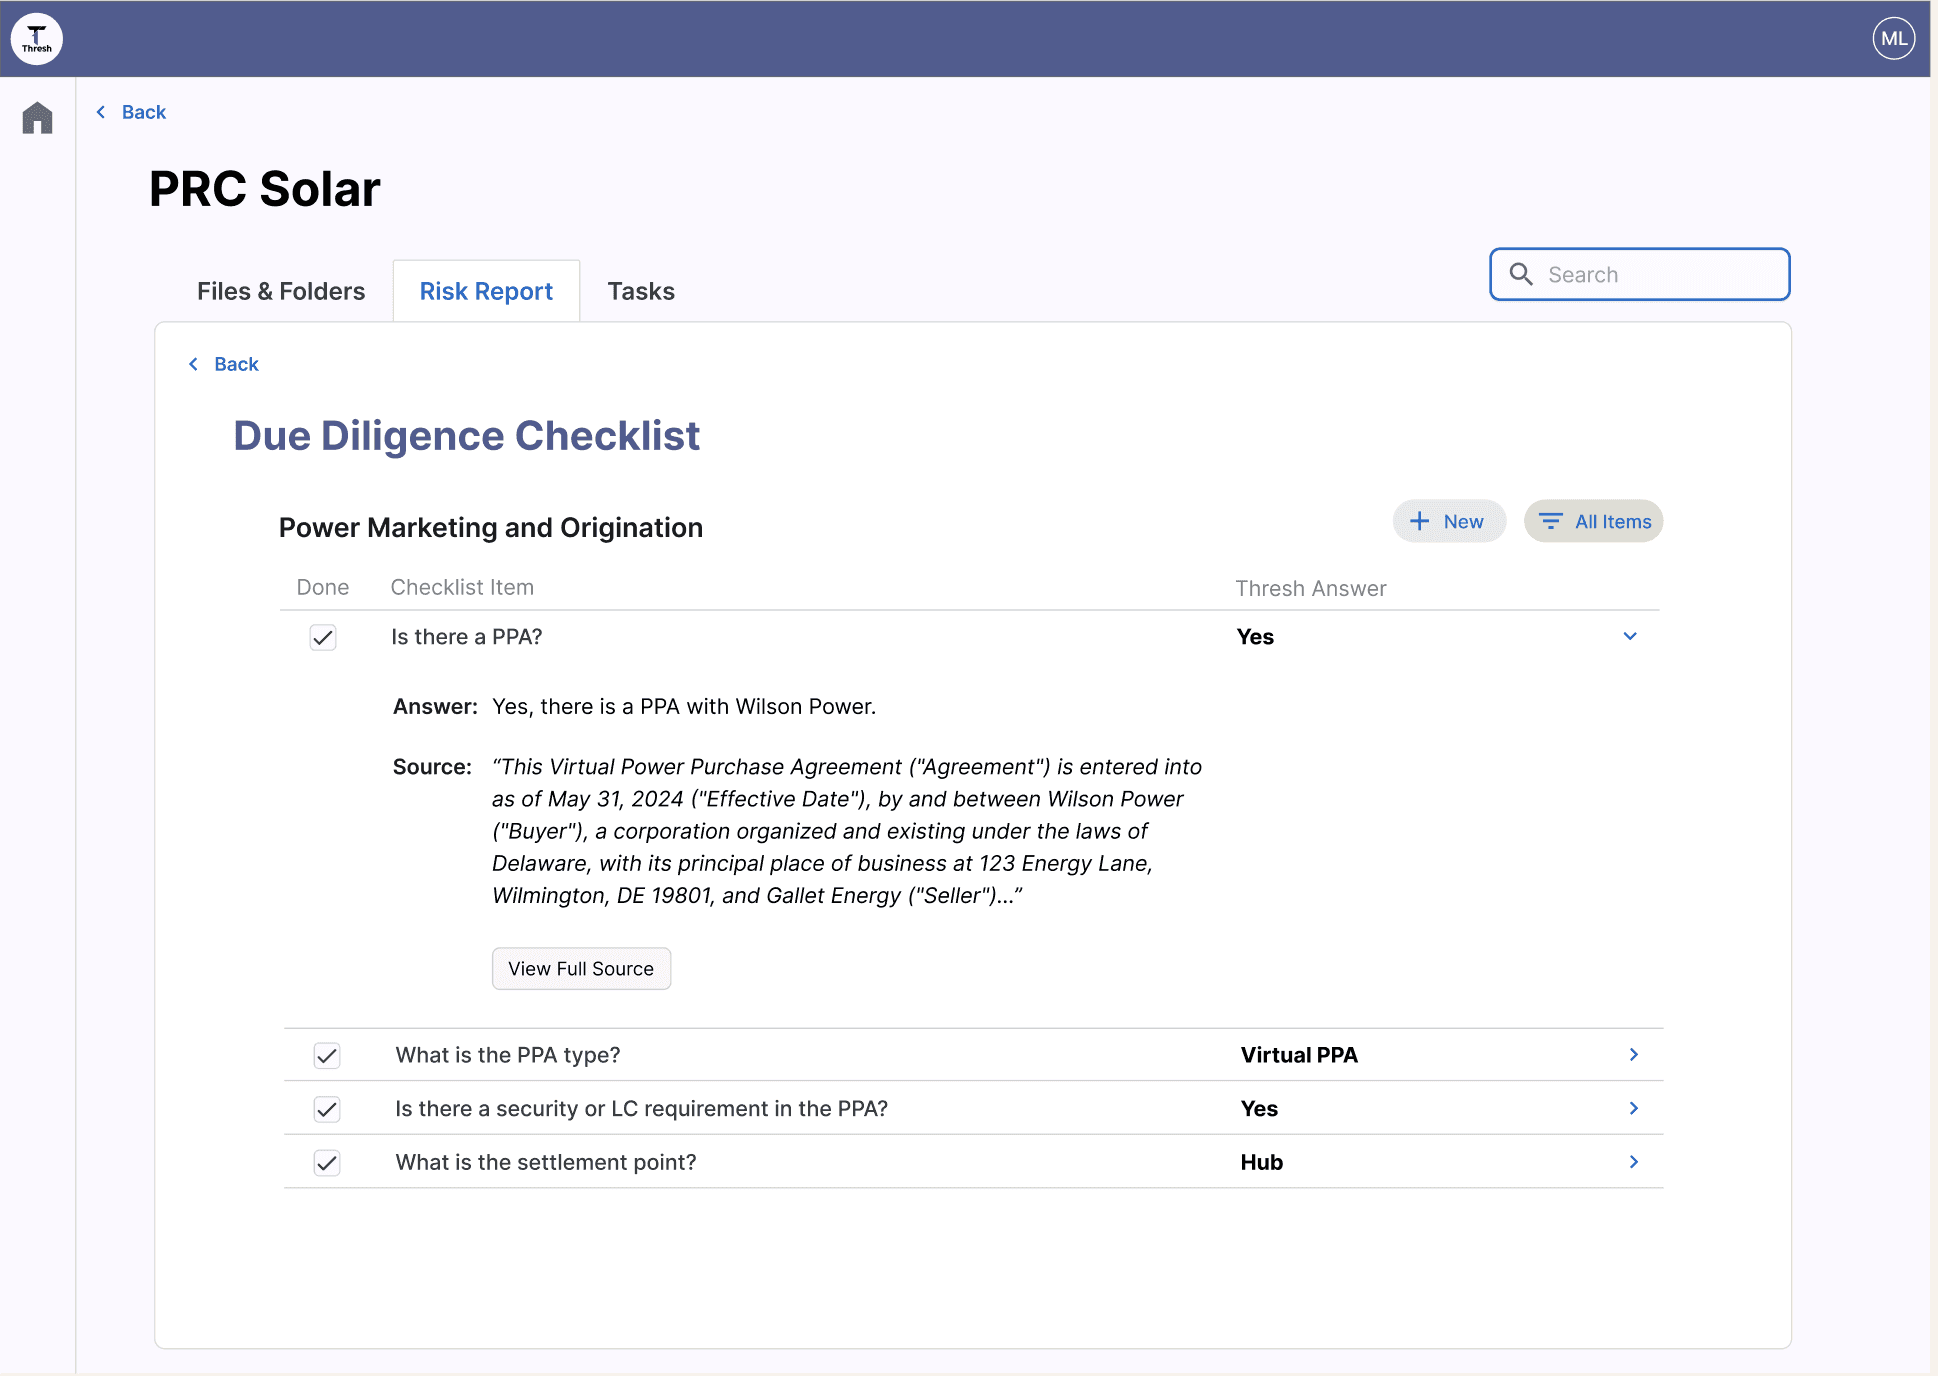Click the View Full Source button
Image resolution: width=1938 pixels, height=1376 pixels.
point(581,968)
